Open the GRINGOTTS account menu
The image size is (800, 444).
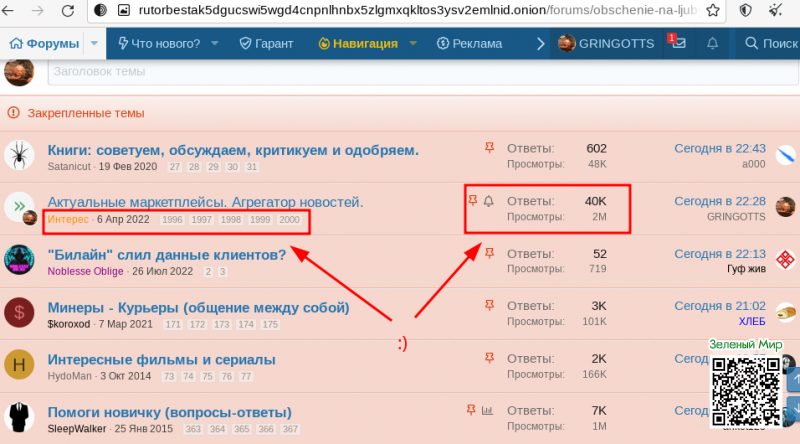[606, 43]
